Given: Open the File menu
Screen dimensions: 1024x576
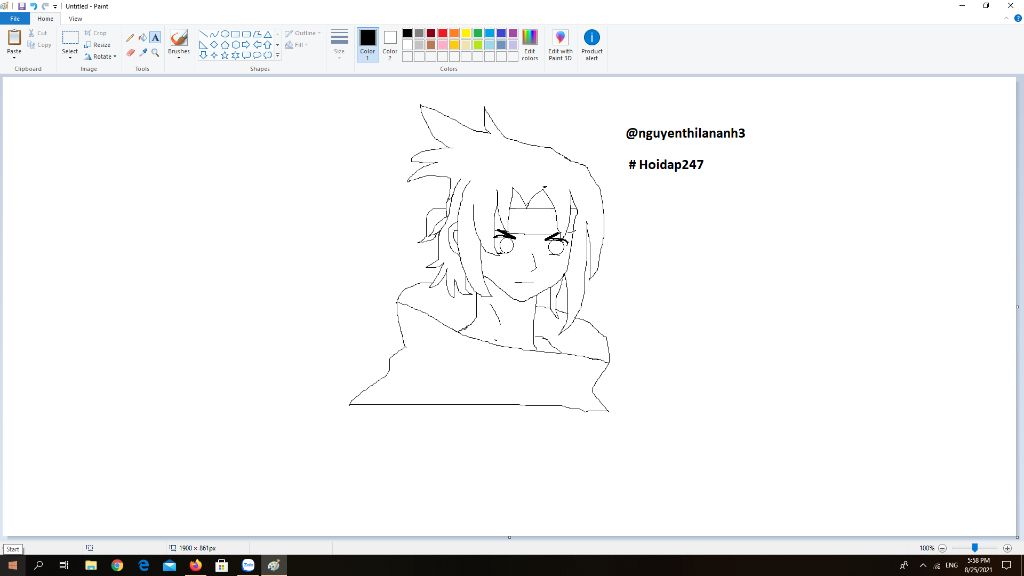Looking at the screenshot, I should [14, 19].
